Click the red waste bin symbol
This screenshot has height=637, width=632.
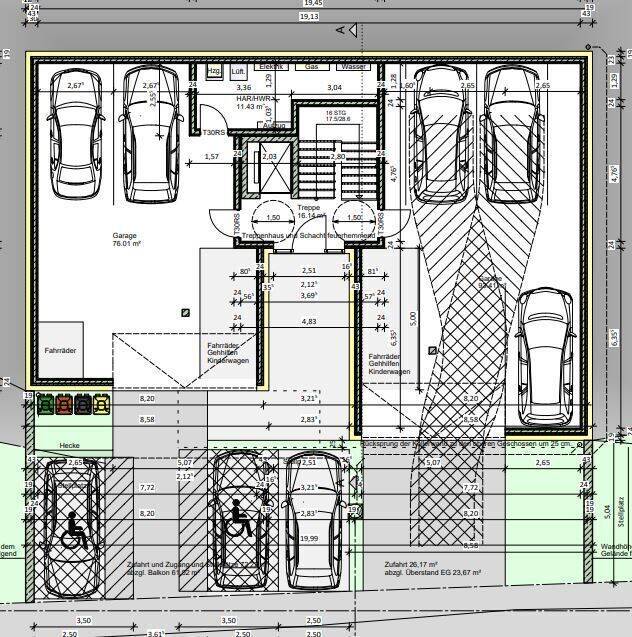pos(64,405)
